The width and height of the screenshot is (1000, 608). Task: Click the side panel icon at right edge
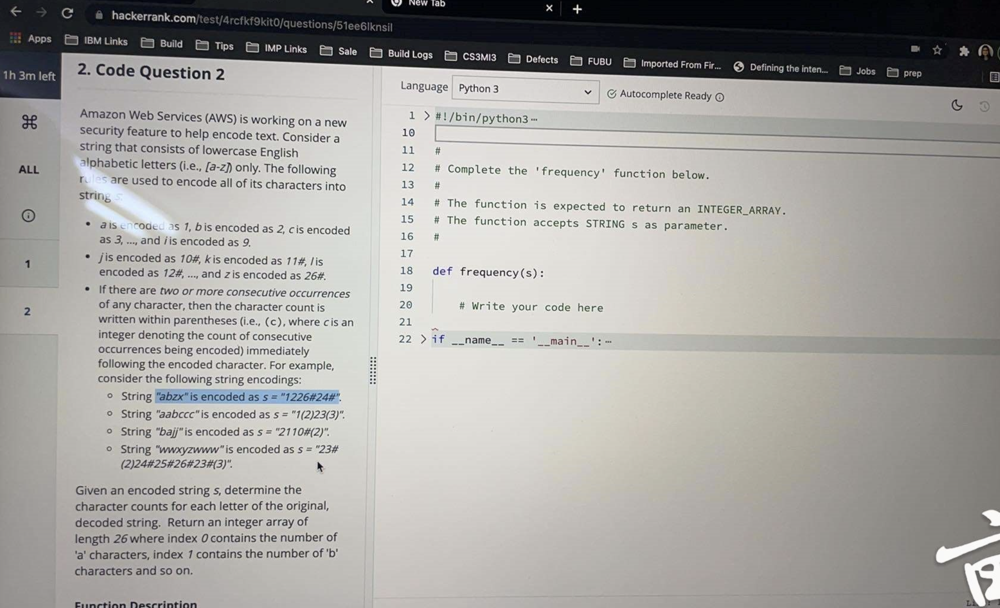point(994,77)
